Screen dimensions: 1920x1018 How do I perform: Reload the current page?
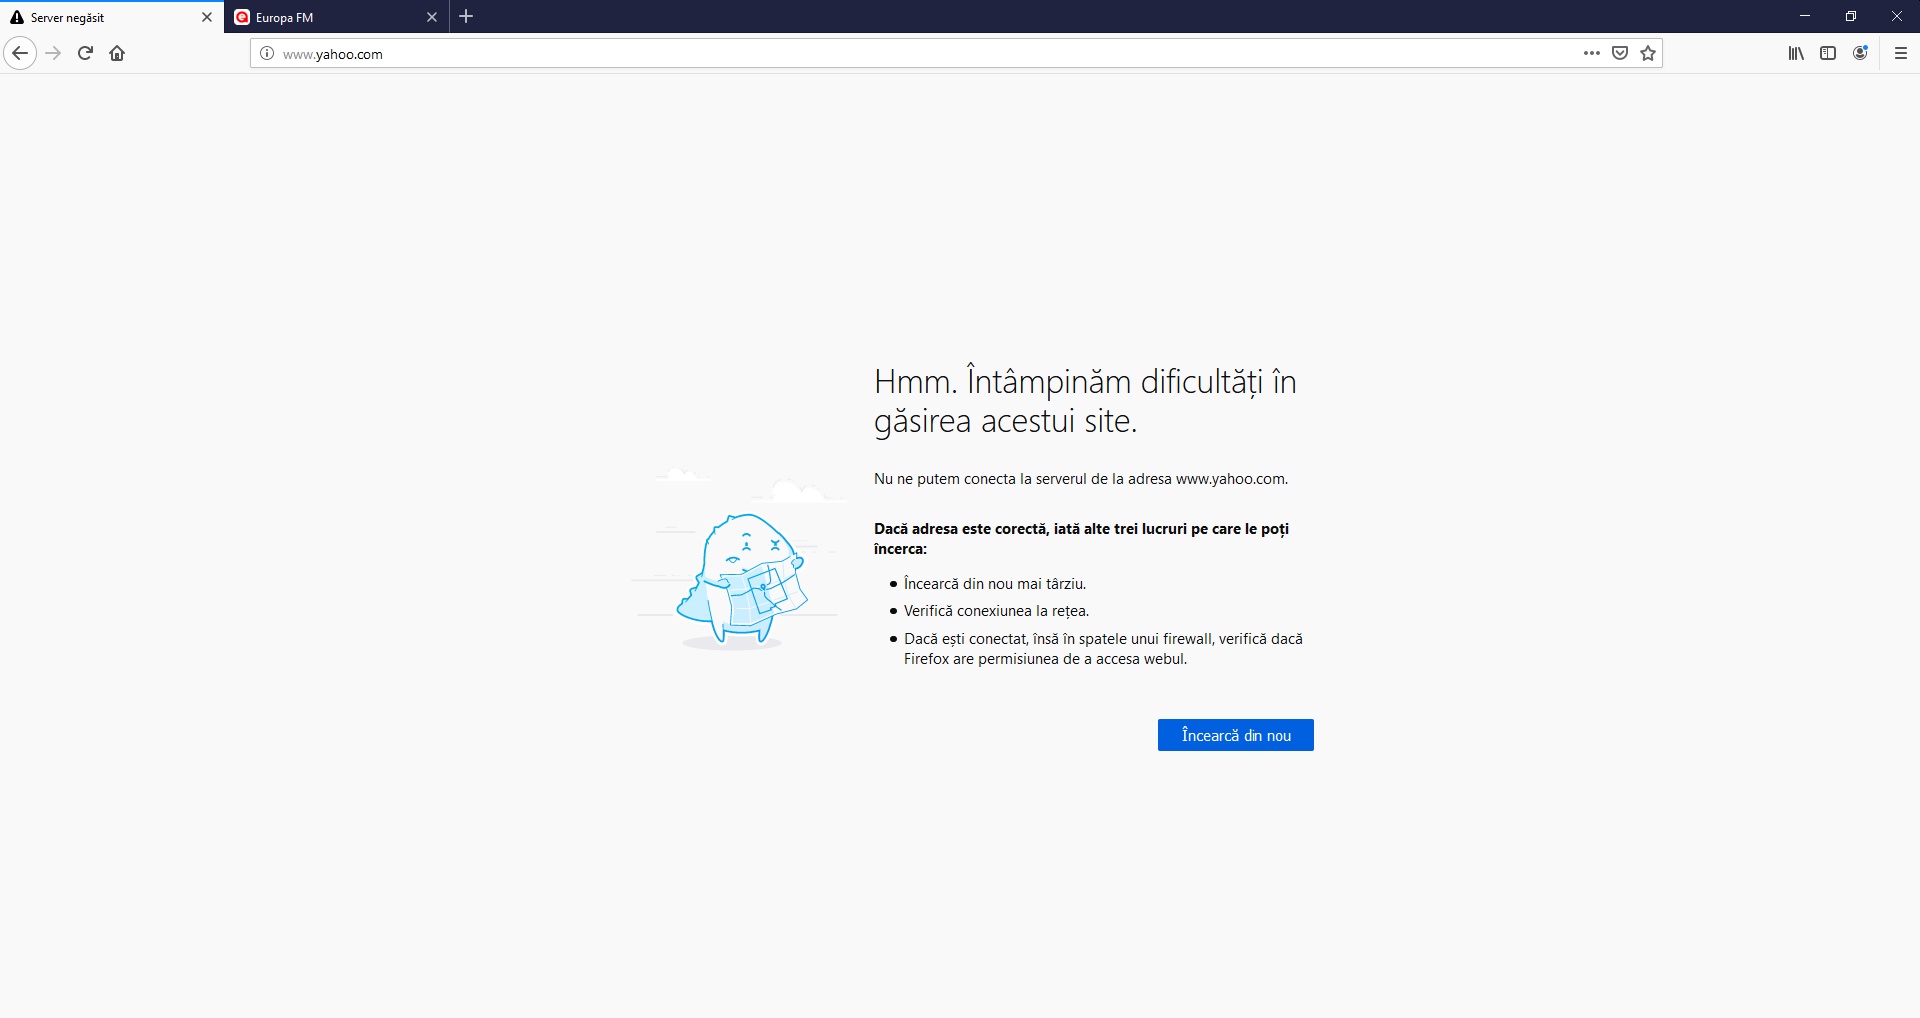86,53
